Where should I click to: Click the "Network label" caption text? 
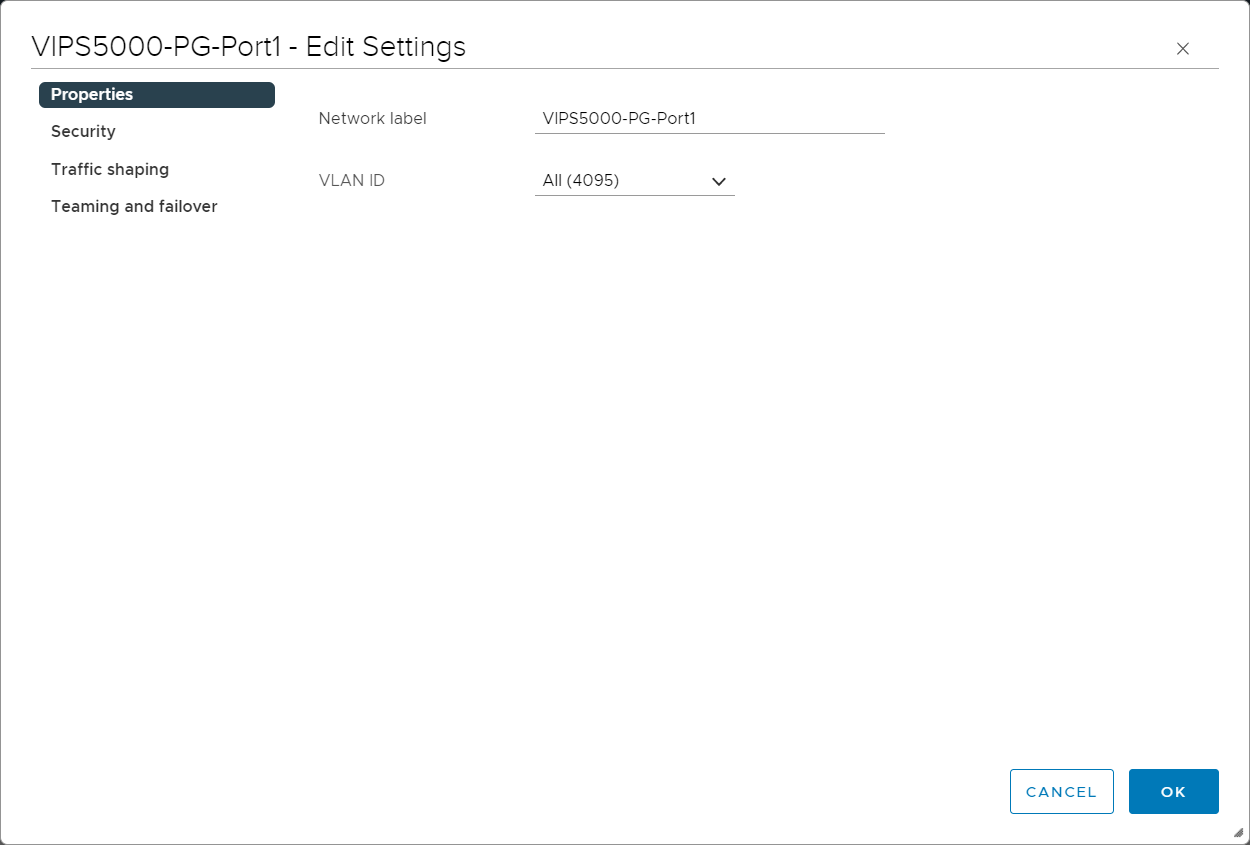372,118
